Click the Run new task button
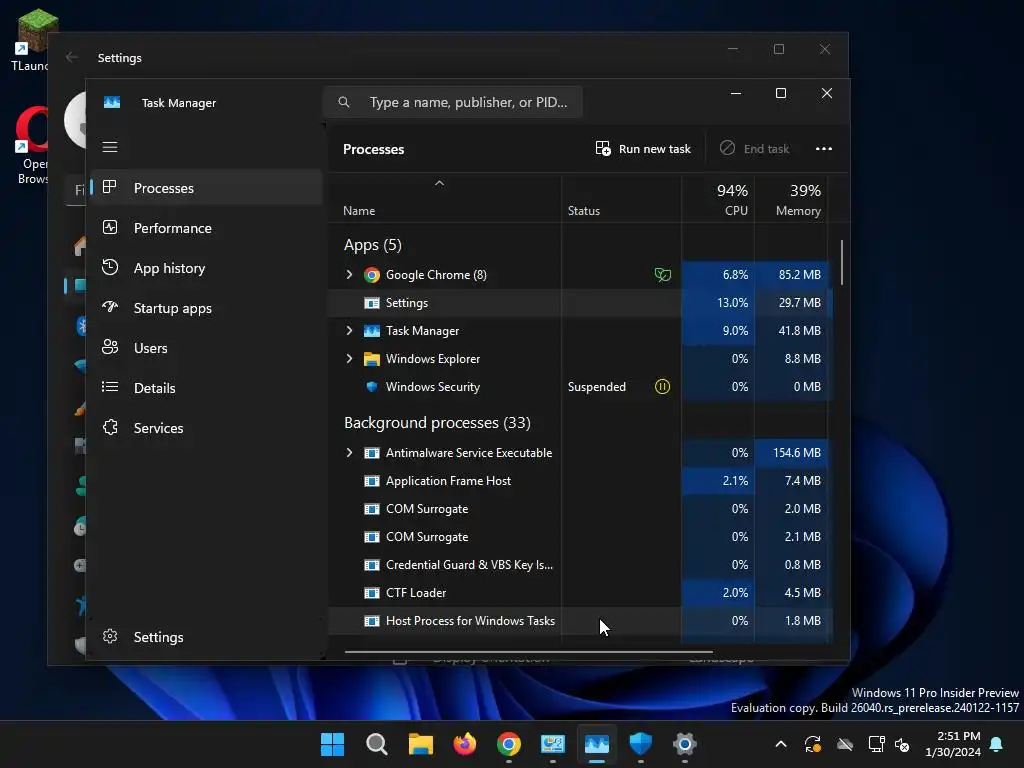Image resolution: width=1024 pixels, height=768 pixels. click(643, 149)
